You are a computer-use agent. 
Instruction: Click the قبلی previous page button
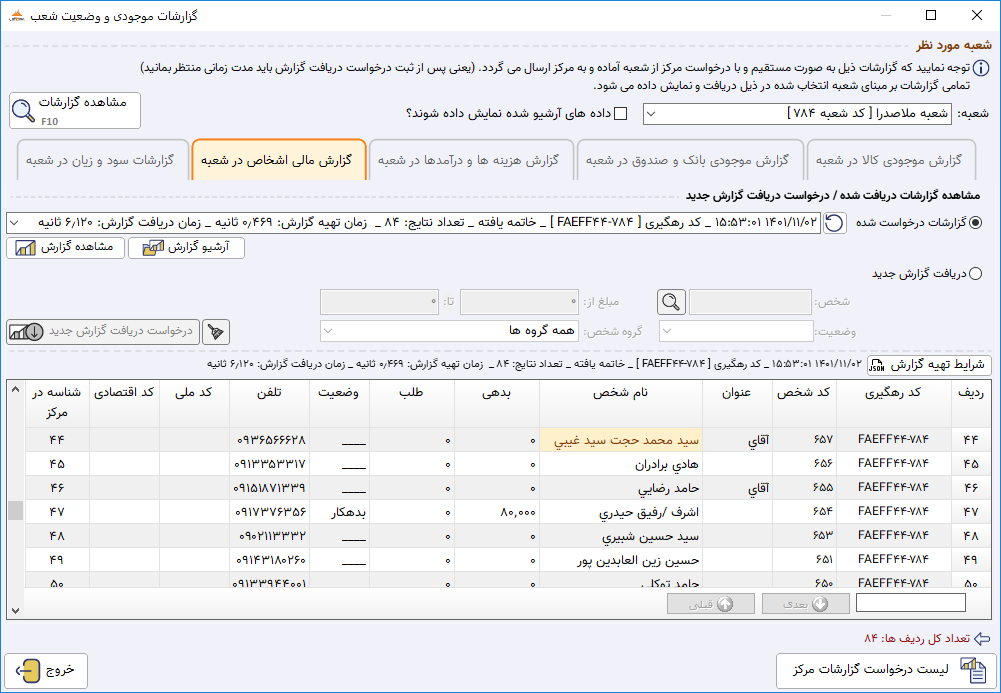click(x=711, y=604)
